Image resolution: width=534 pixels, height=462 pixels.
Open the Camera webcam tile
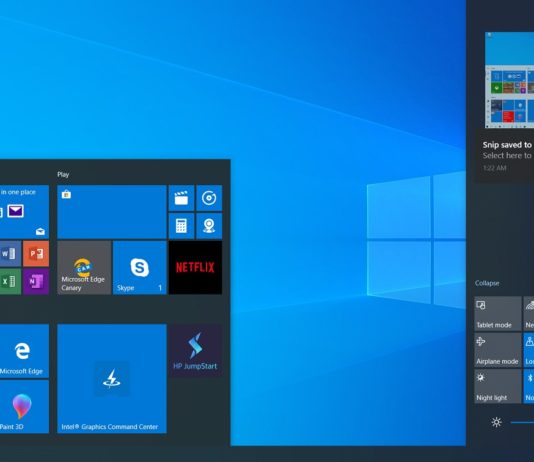click(x=209, y=226)
